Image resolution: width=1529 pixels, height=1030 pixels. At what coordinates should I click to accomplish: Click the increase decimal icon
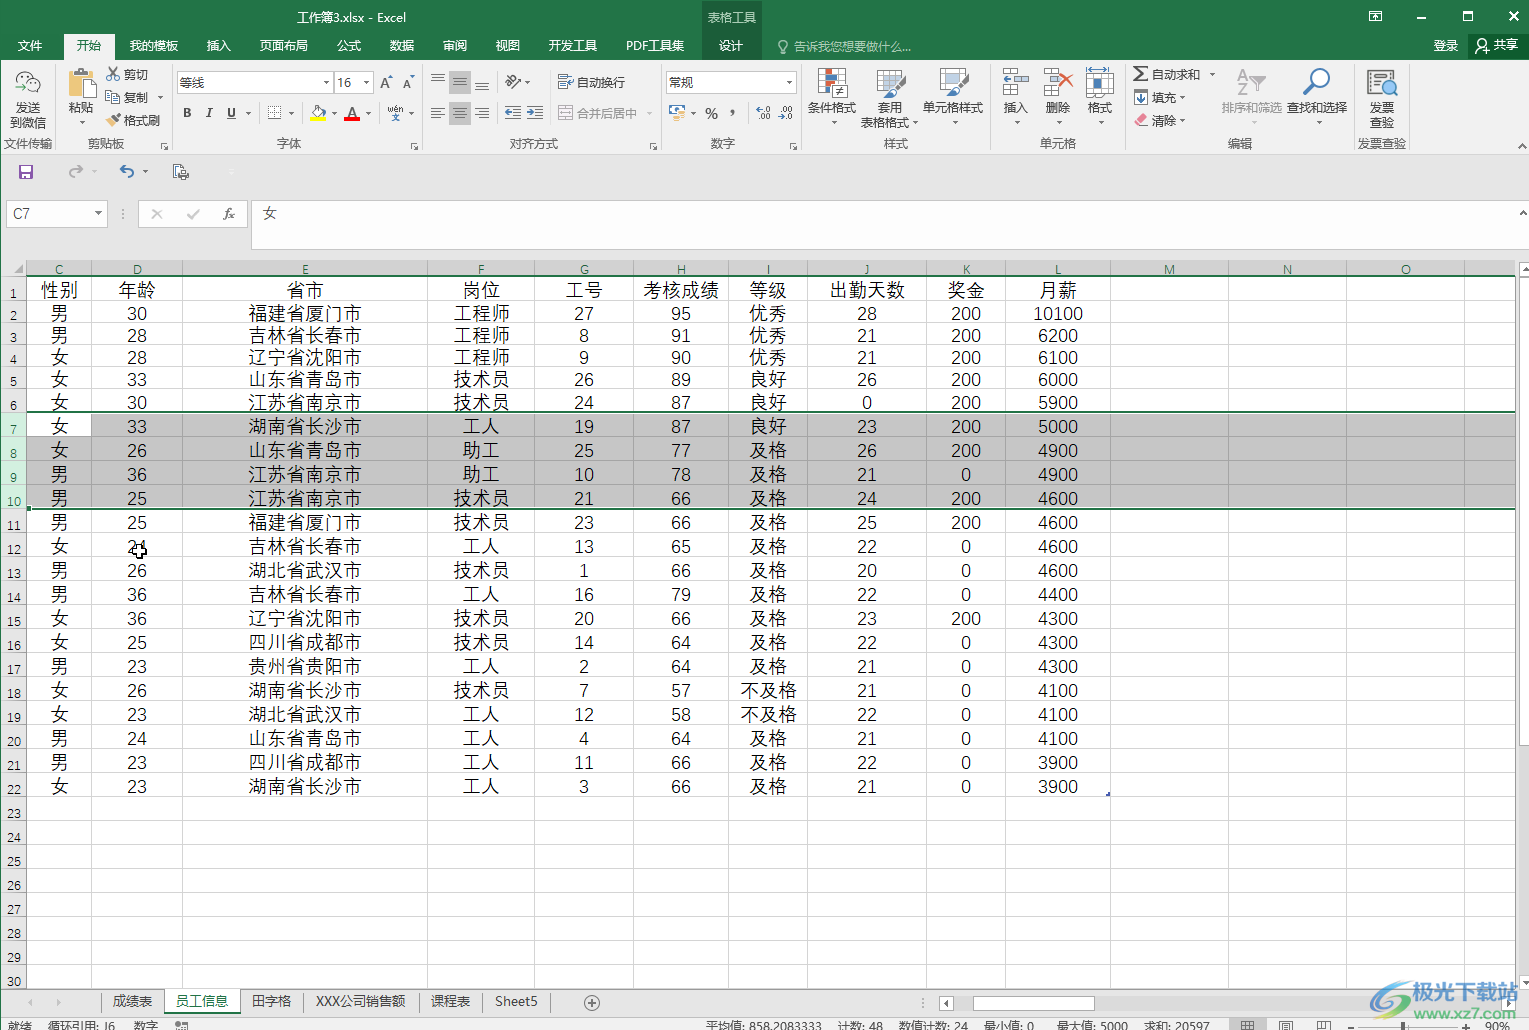(x=764, y=113)
